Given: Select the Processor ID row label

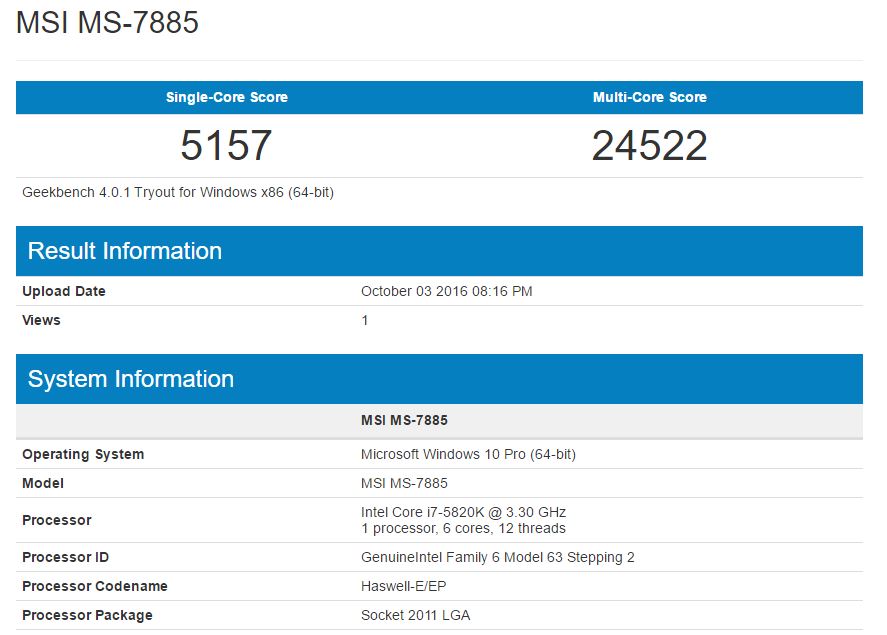Looking at the screenshot, I should tap(66, 557).
